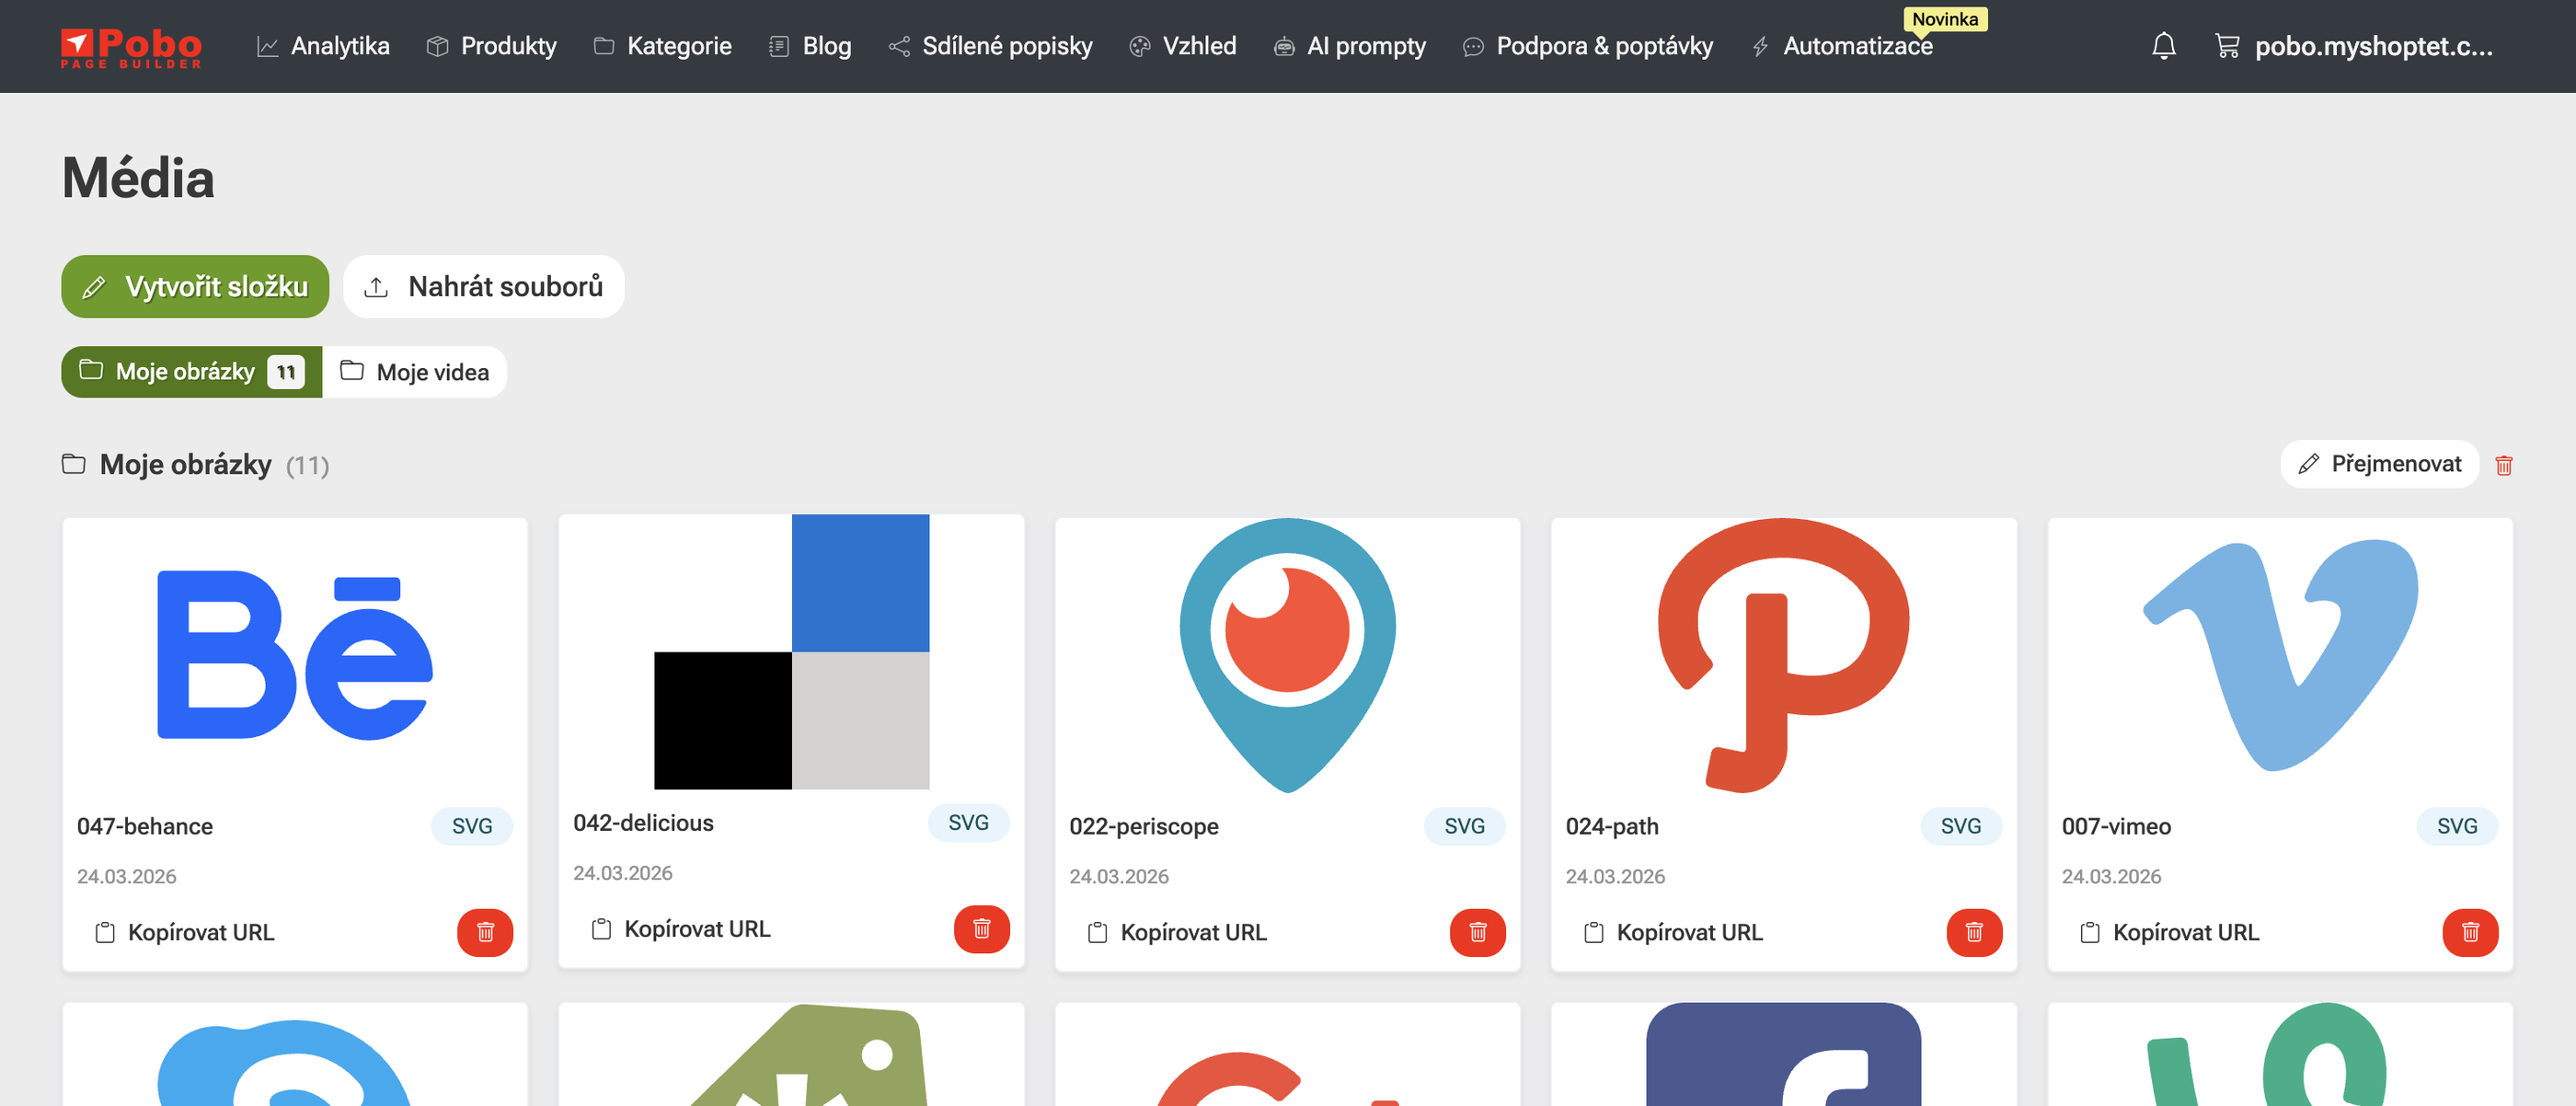Viewport: 2576px width, 1106px height.
Task: Open Podpora & poptávky
Action: [x=1587, y=46]
